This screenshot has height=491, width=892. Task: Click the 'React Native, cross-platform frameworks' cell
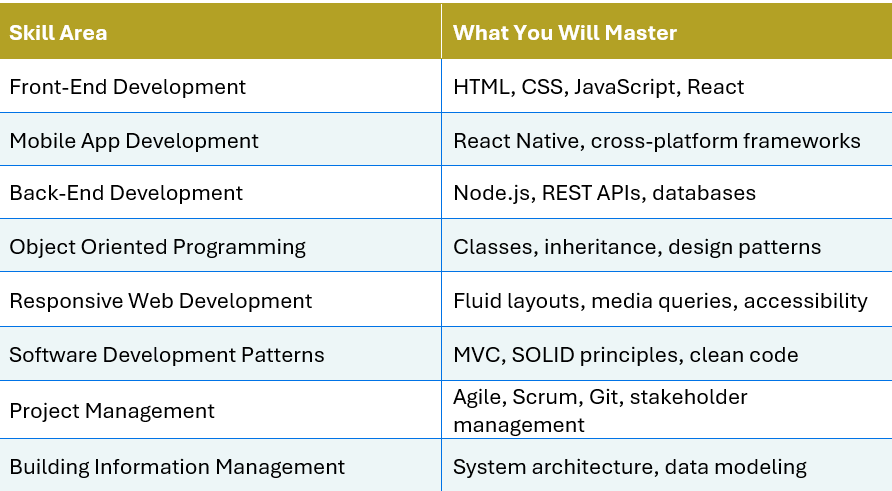click(x=656, y=141)
